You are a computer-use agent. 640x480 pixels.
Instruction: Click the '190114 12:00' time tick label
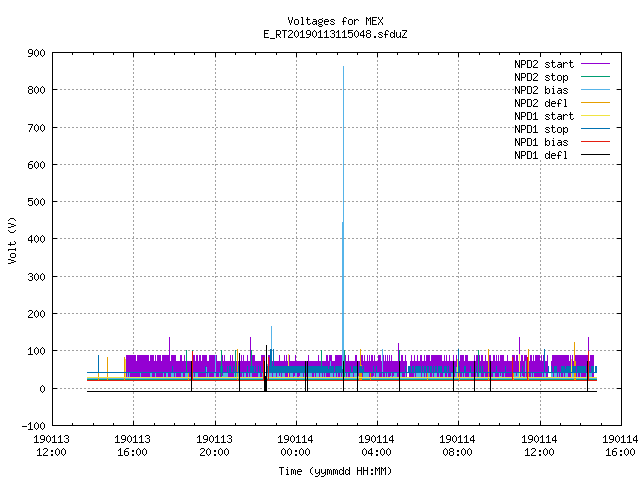click(x=540, y=446)
